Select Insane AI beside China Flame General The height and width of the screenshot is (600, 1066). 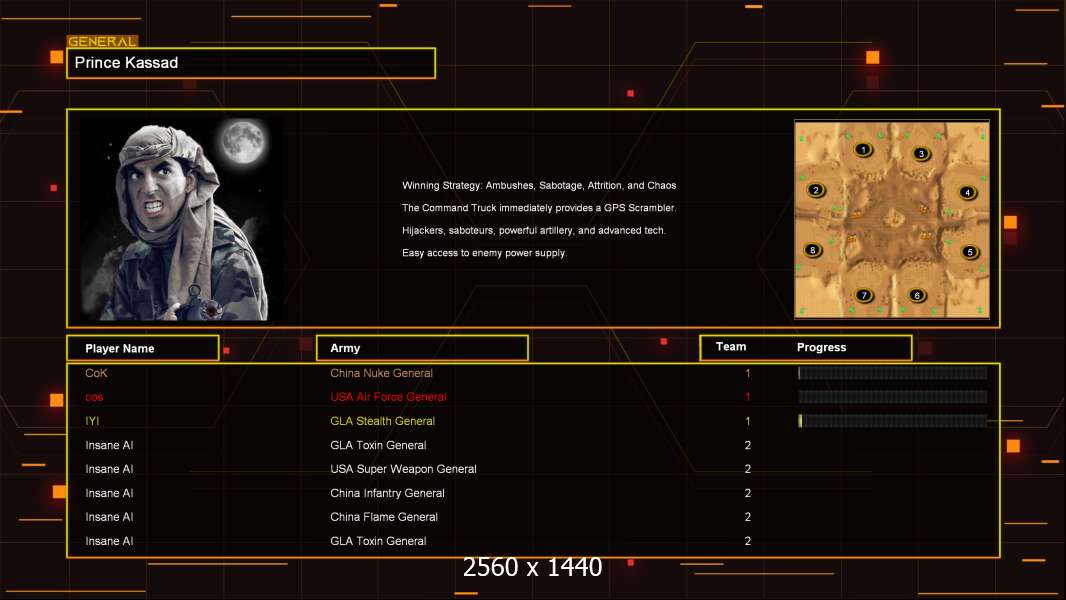(x=109, y=517)
